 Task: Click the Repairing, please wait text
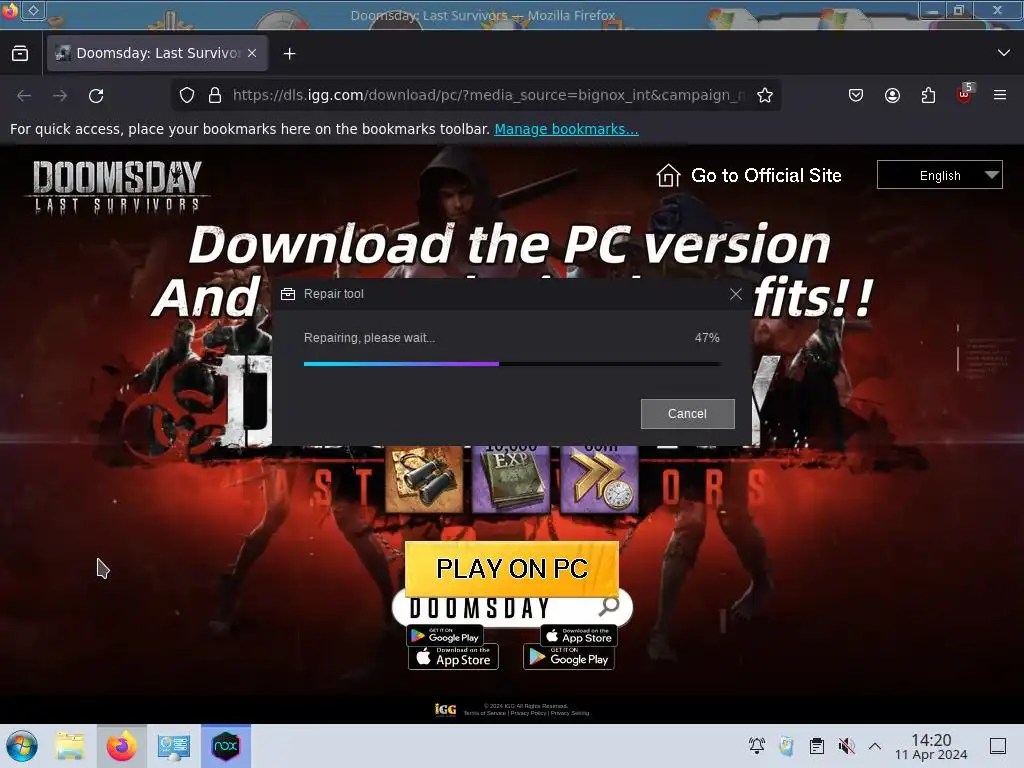pyautogui.click(x=369, y=338)
